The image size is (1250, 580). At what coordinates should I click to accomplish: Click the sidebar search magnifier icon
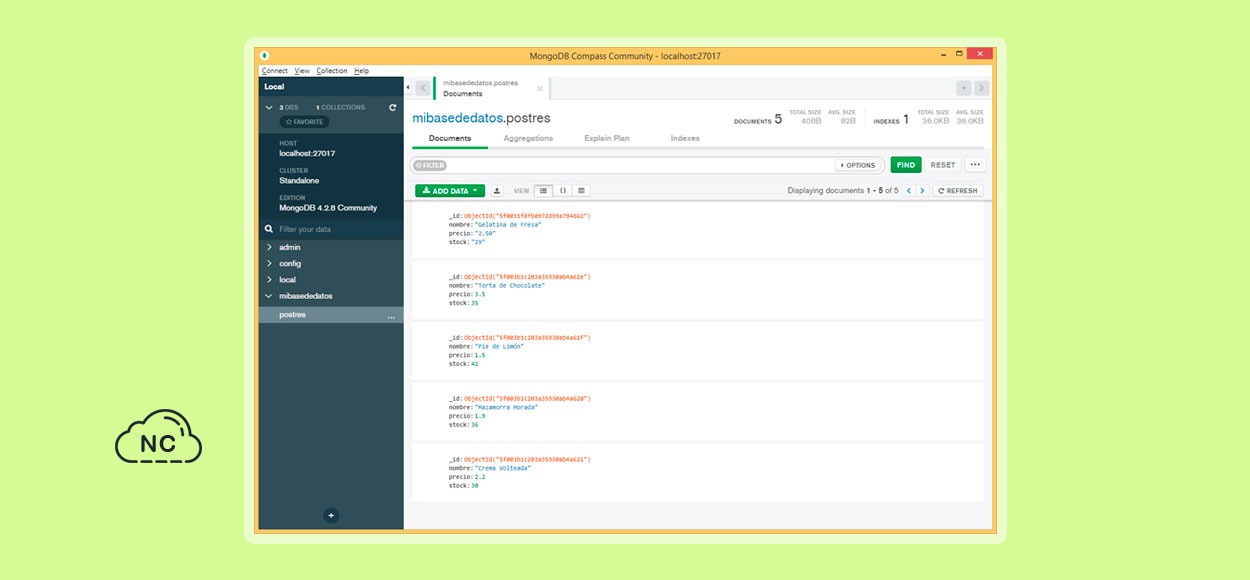click(269, 229)
